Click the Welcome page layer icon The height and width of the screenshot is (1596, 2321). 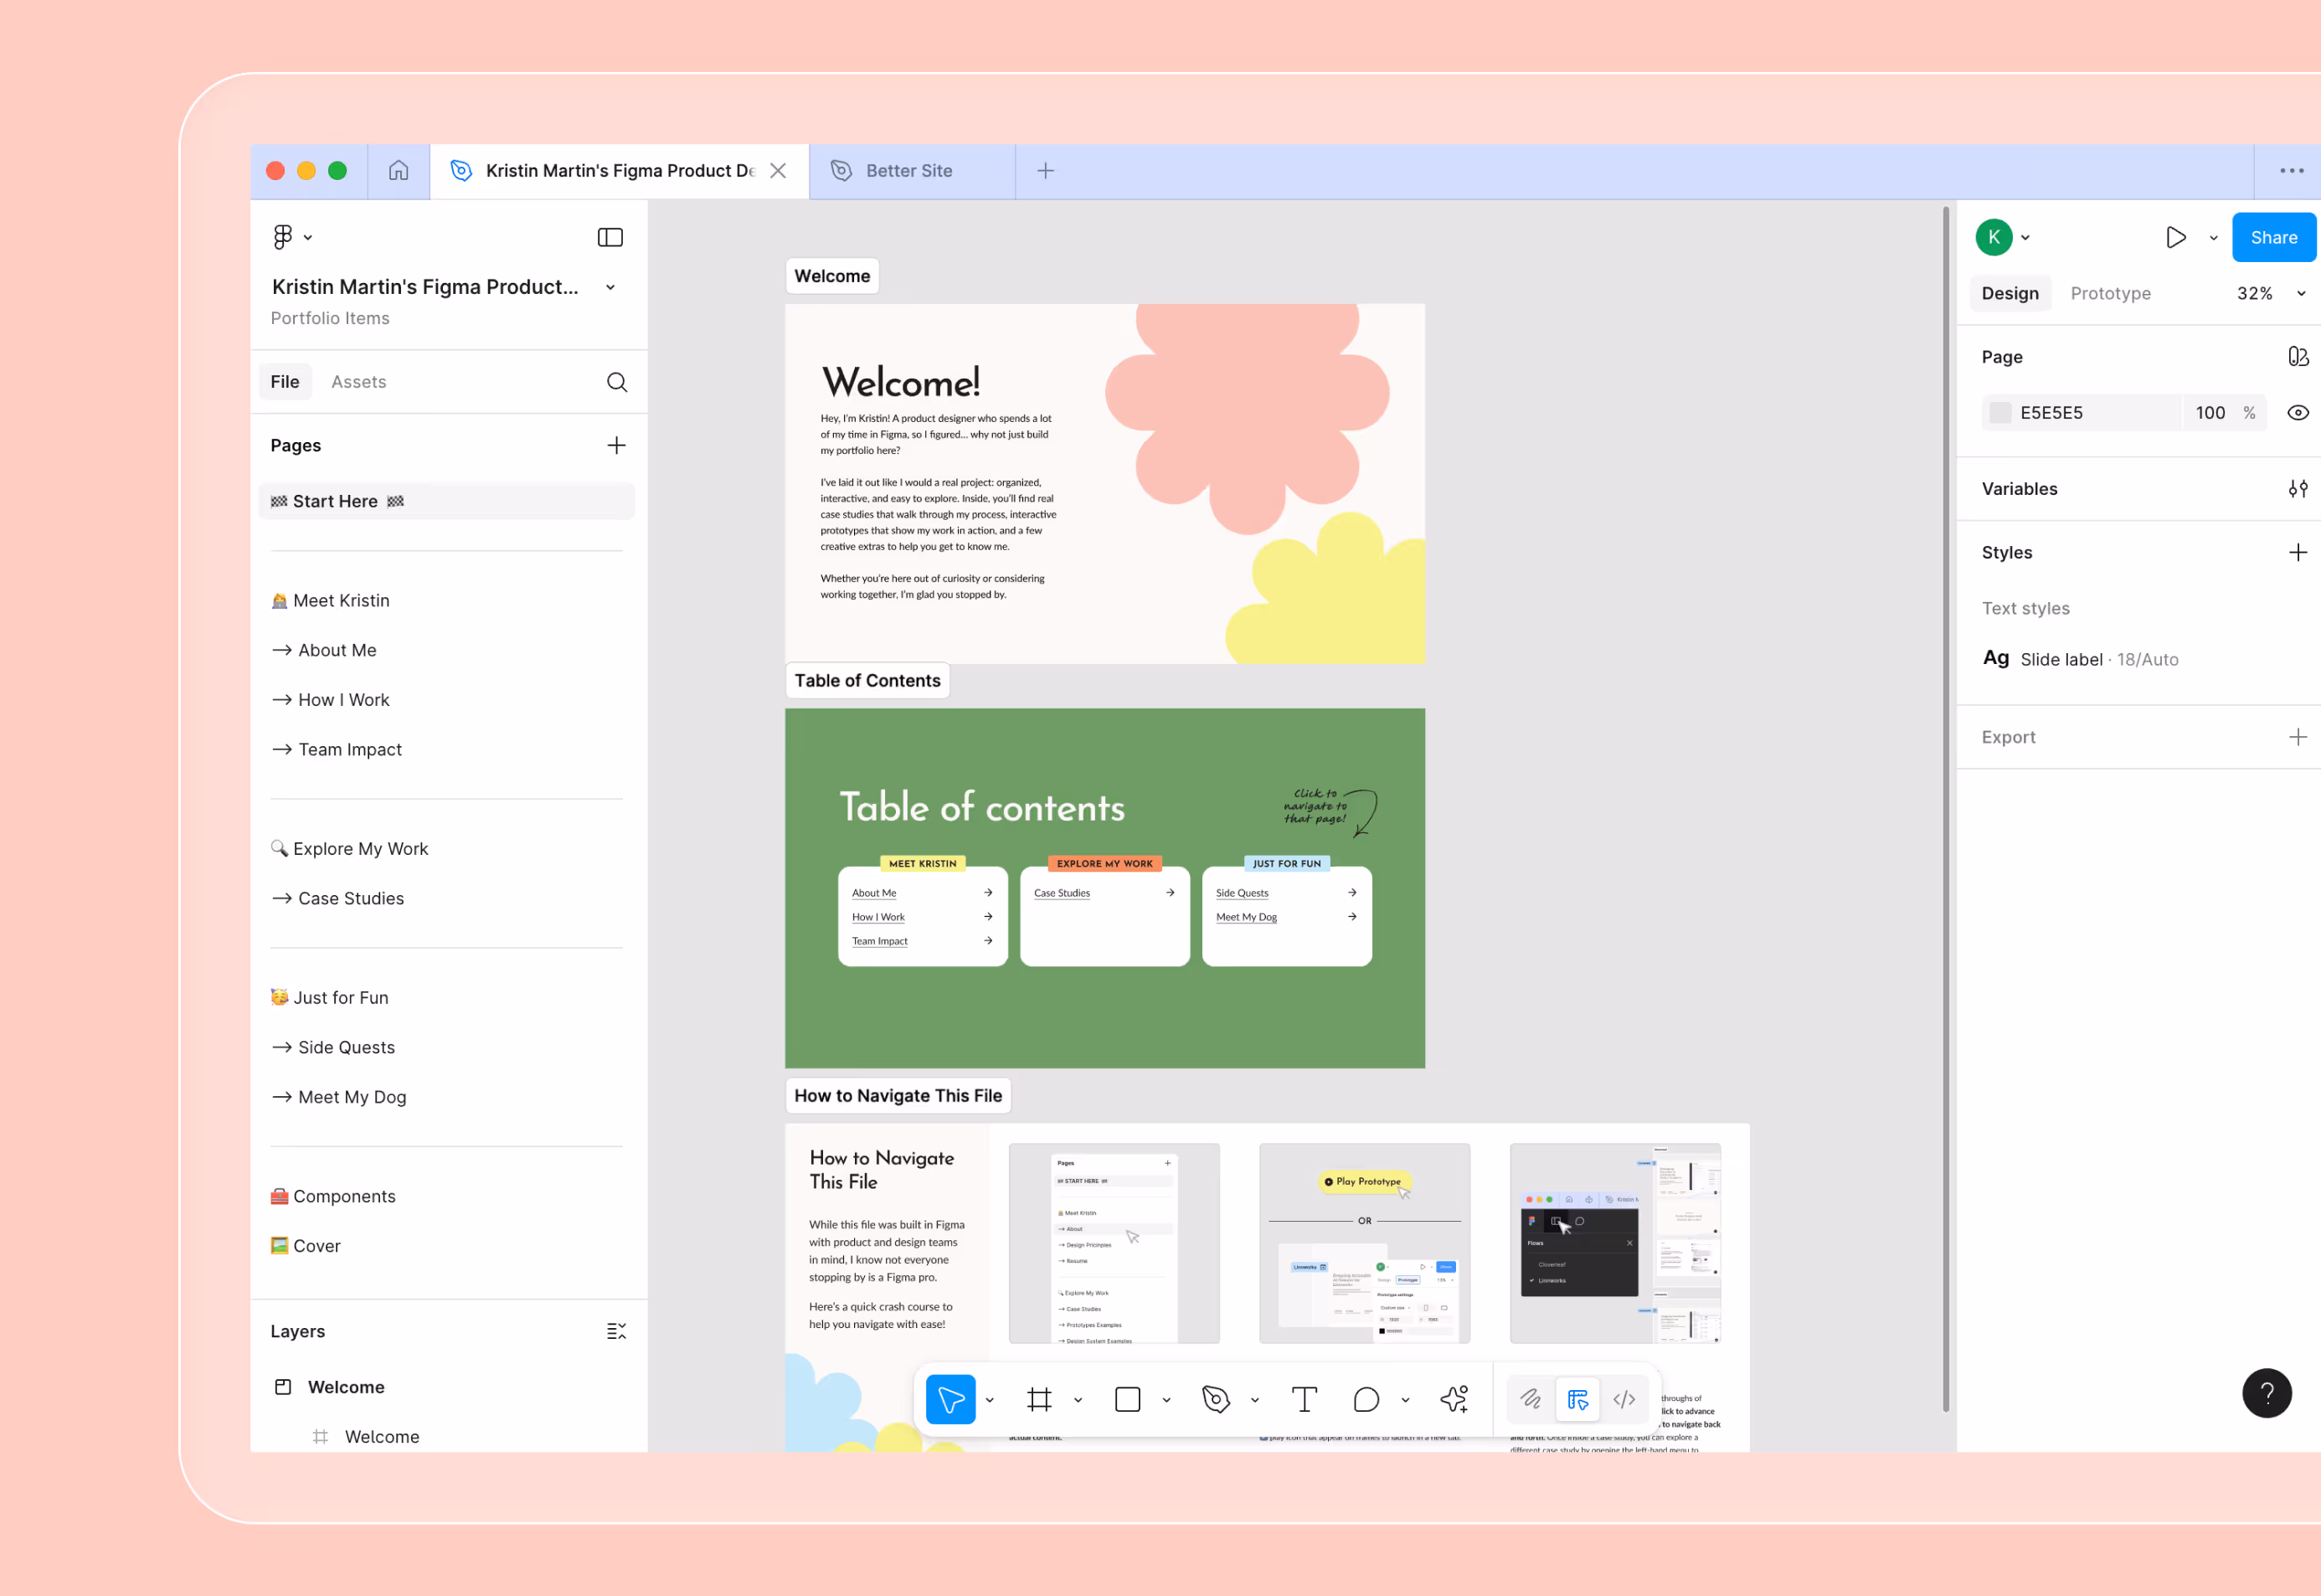[x=283, y=1387]
